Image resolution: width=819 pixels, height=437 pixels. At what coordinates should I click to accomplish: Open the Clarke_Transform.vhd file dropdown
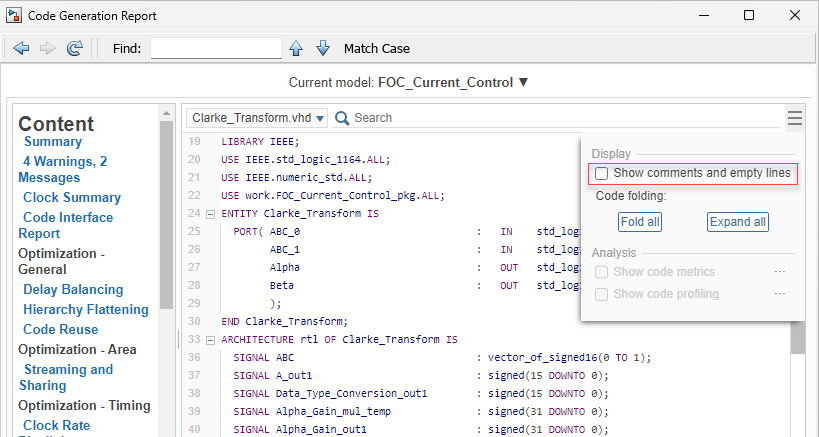point(258,118)
